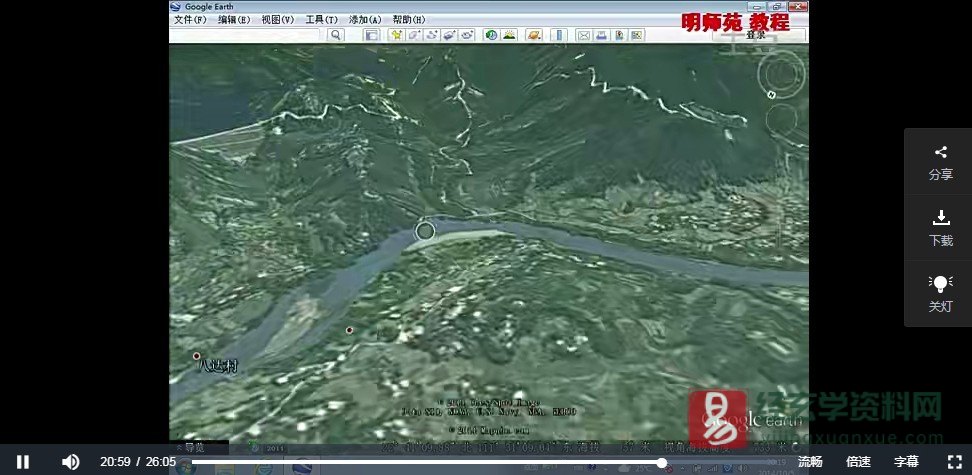Open the 文件(F) menu
The width and height of the screenshot is (972, 475).
pos(190,20)
